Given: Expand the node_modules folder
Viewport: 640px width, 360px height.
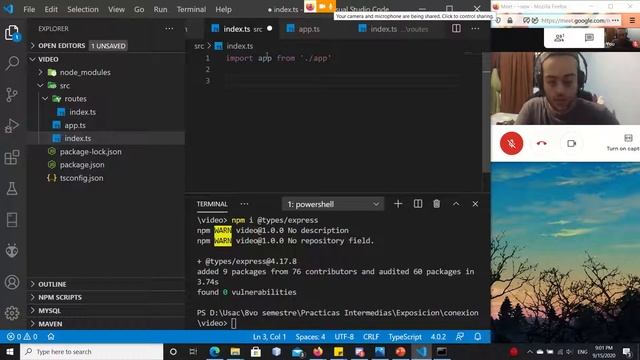Looking at the screenshot, I should click(85, 72).
